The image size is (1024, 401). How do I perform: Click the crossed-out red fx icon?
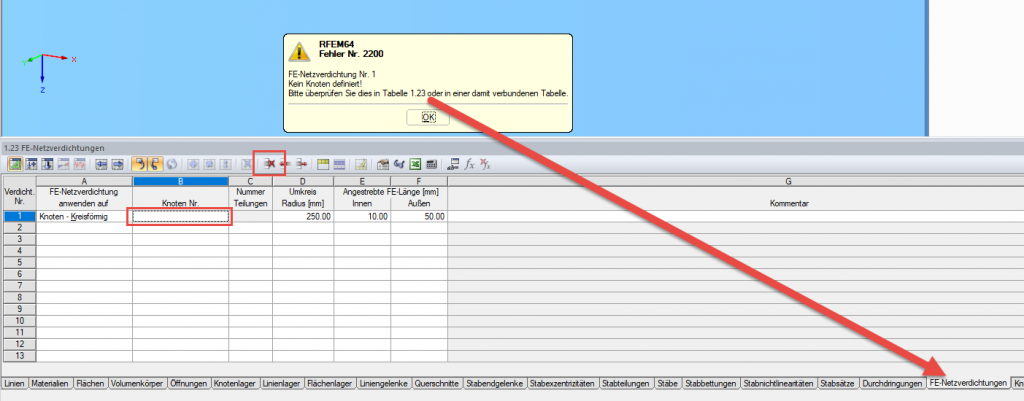point(485,164)
